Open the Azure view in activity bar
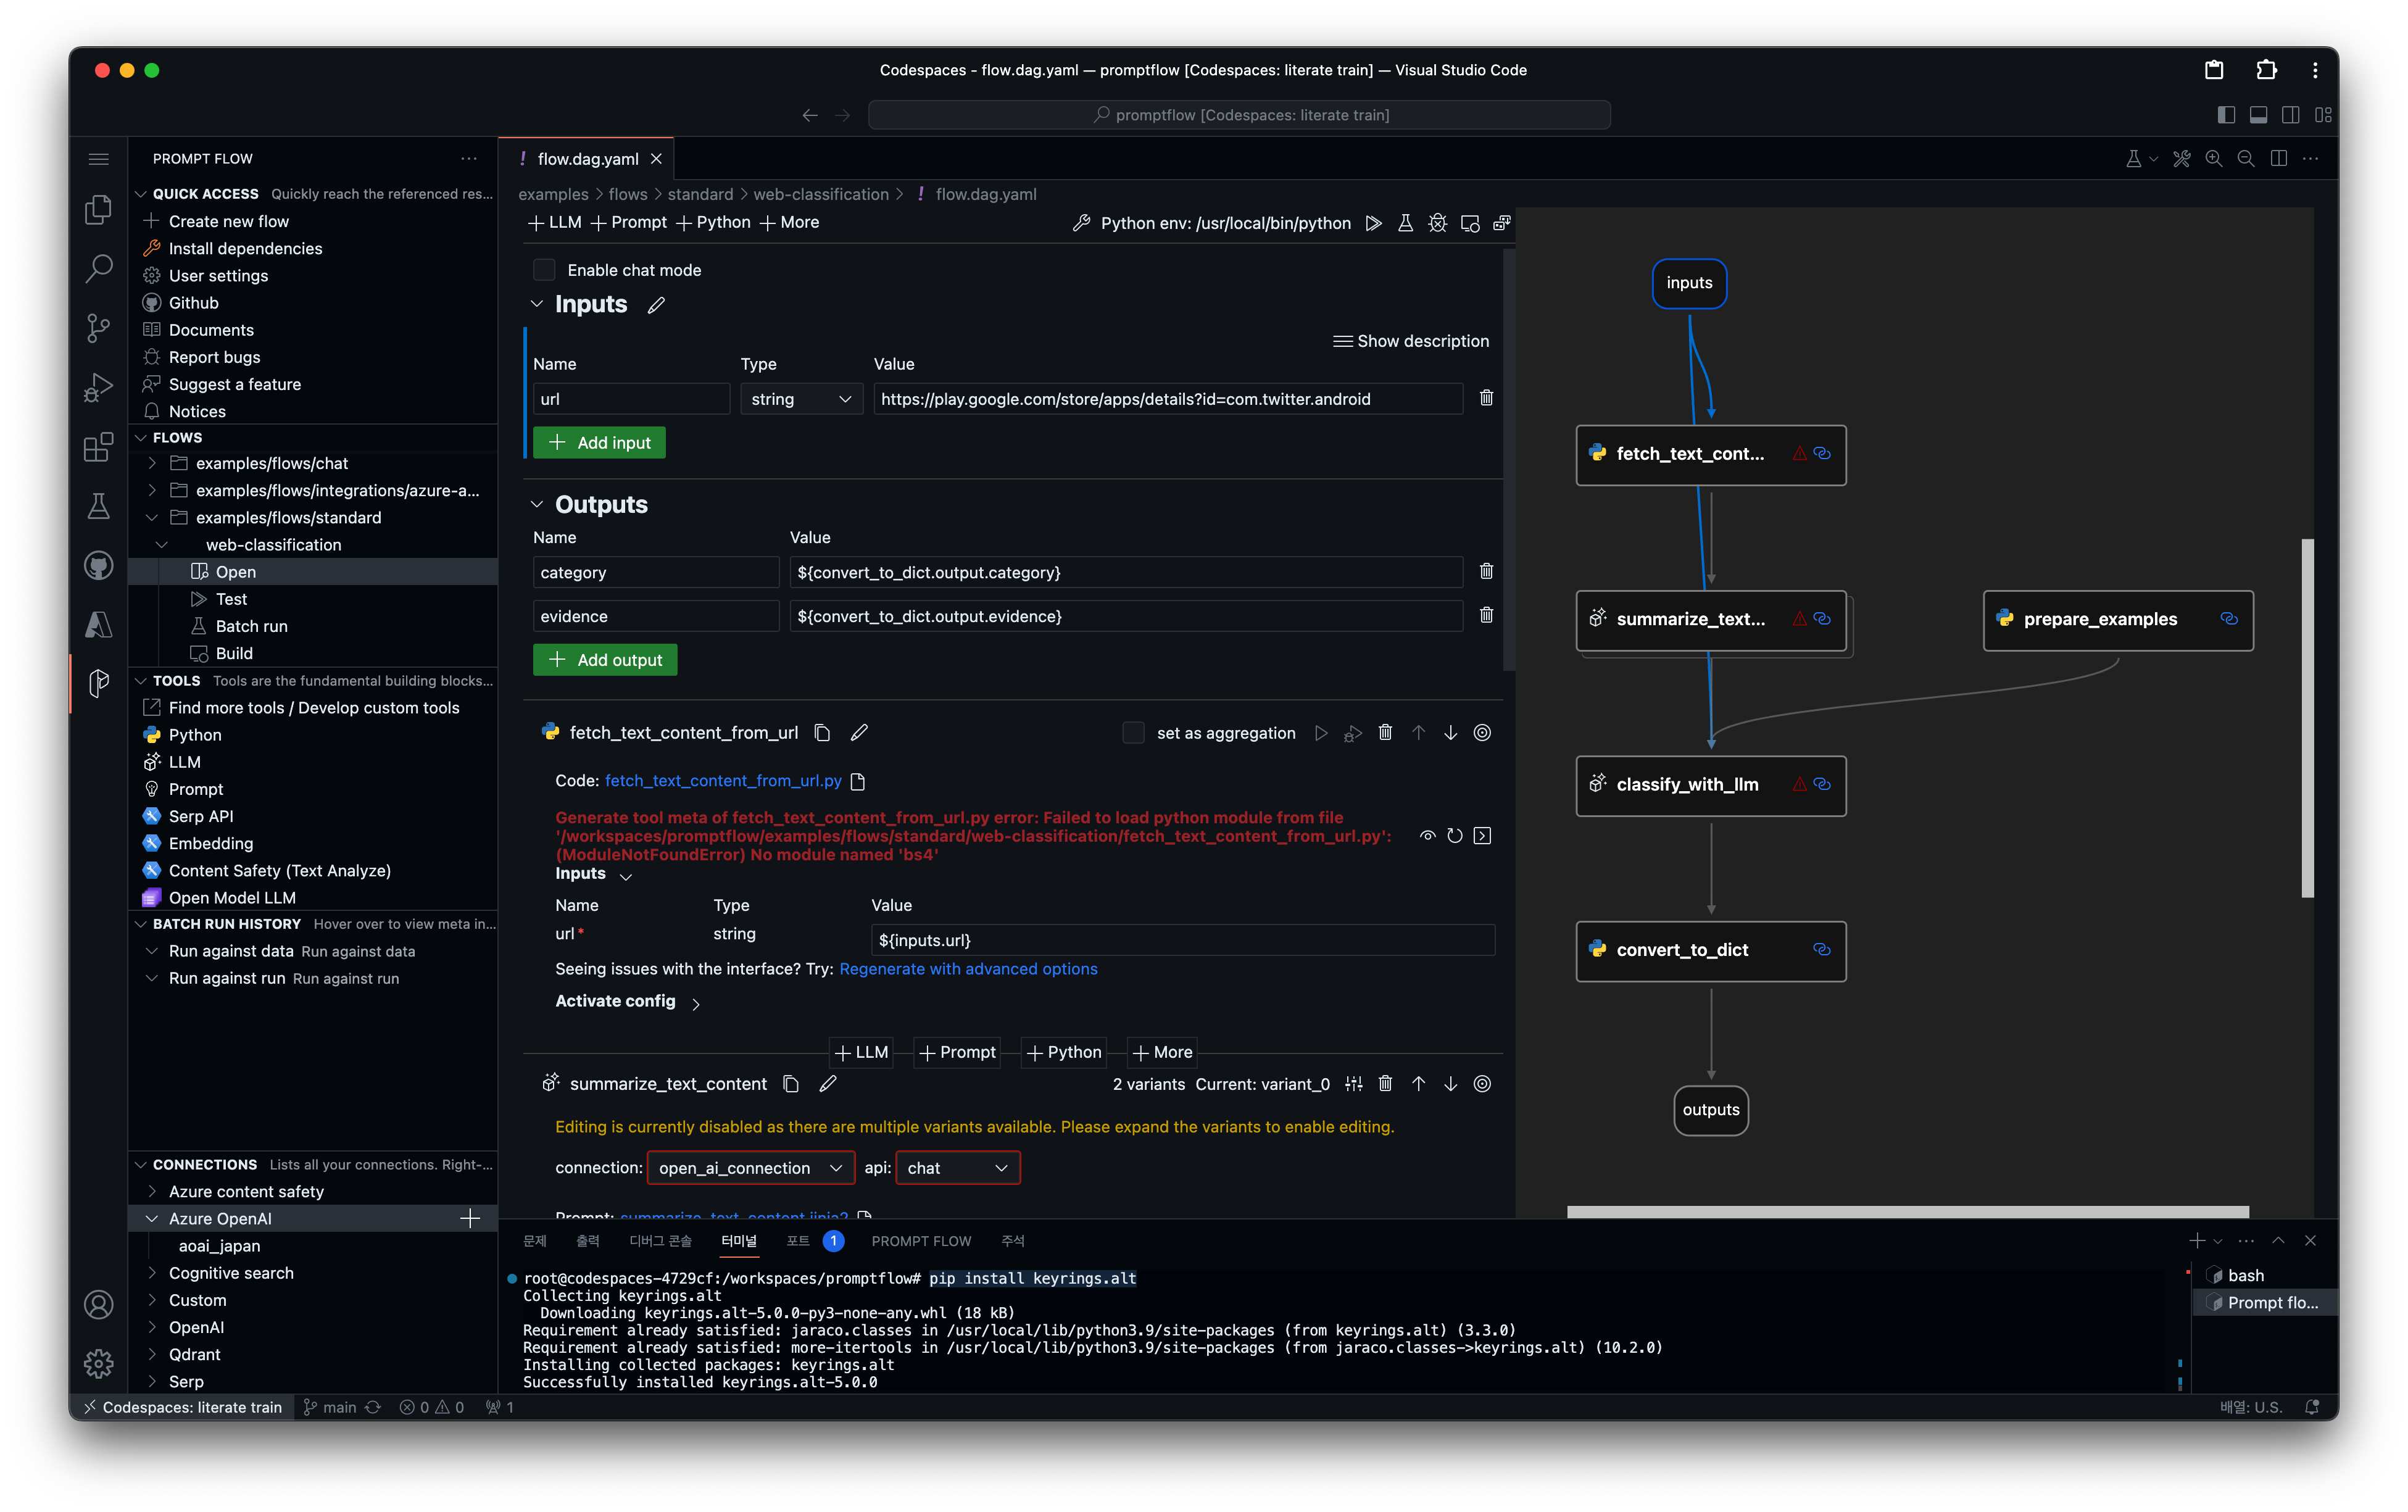2408x1512 pixels. 98,625
